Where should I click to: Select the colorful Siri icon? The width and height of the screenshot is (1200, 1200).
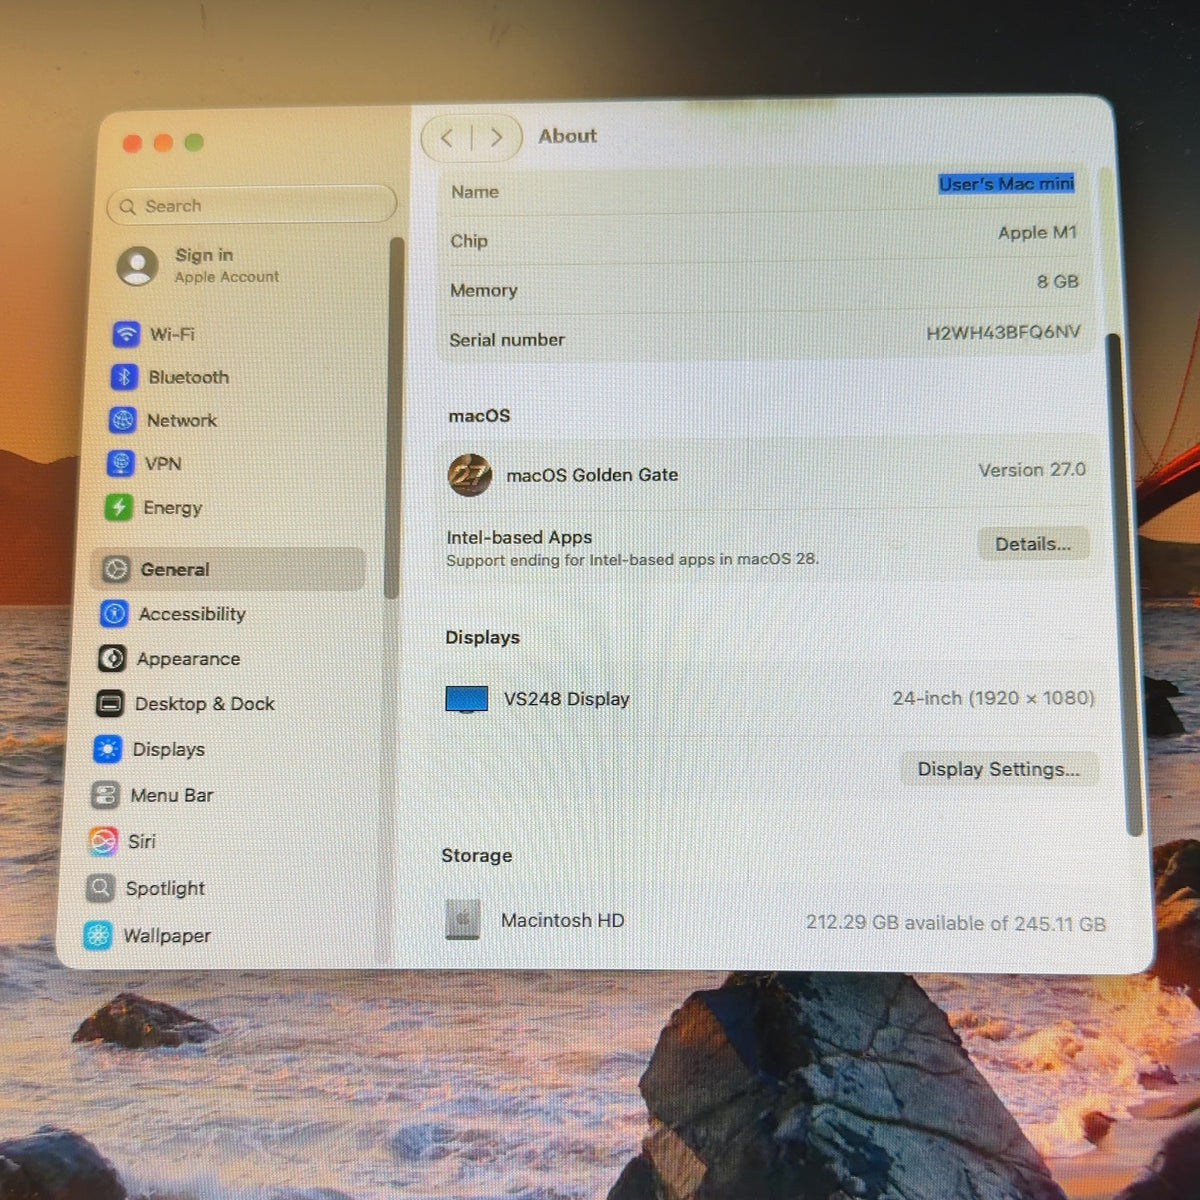(x=103, y=842)
